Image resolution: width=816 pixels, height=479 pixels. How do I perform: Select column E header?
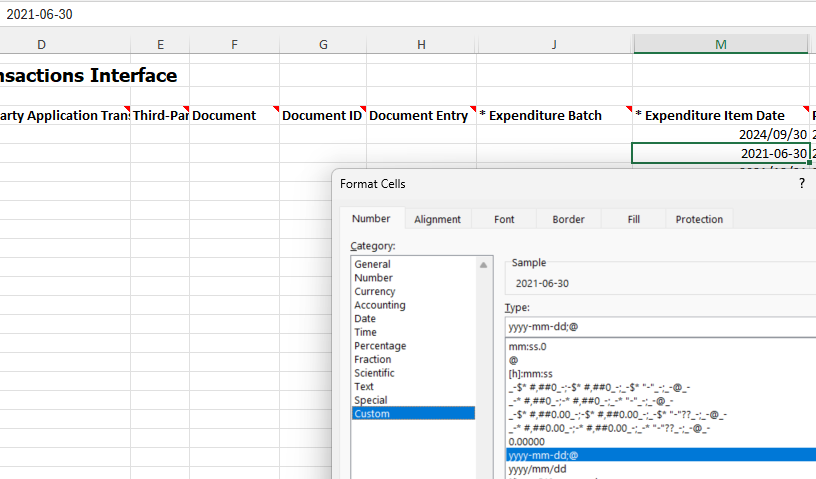click(160, 44)
